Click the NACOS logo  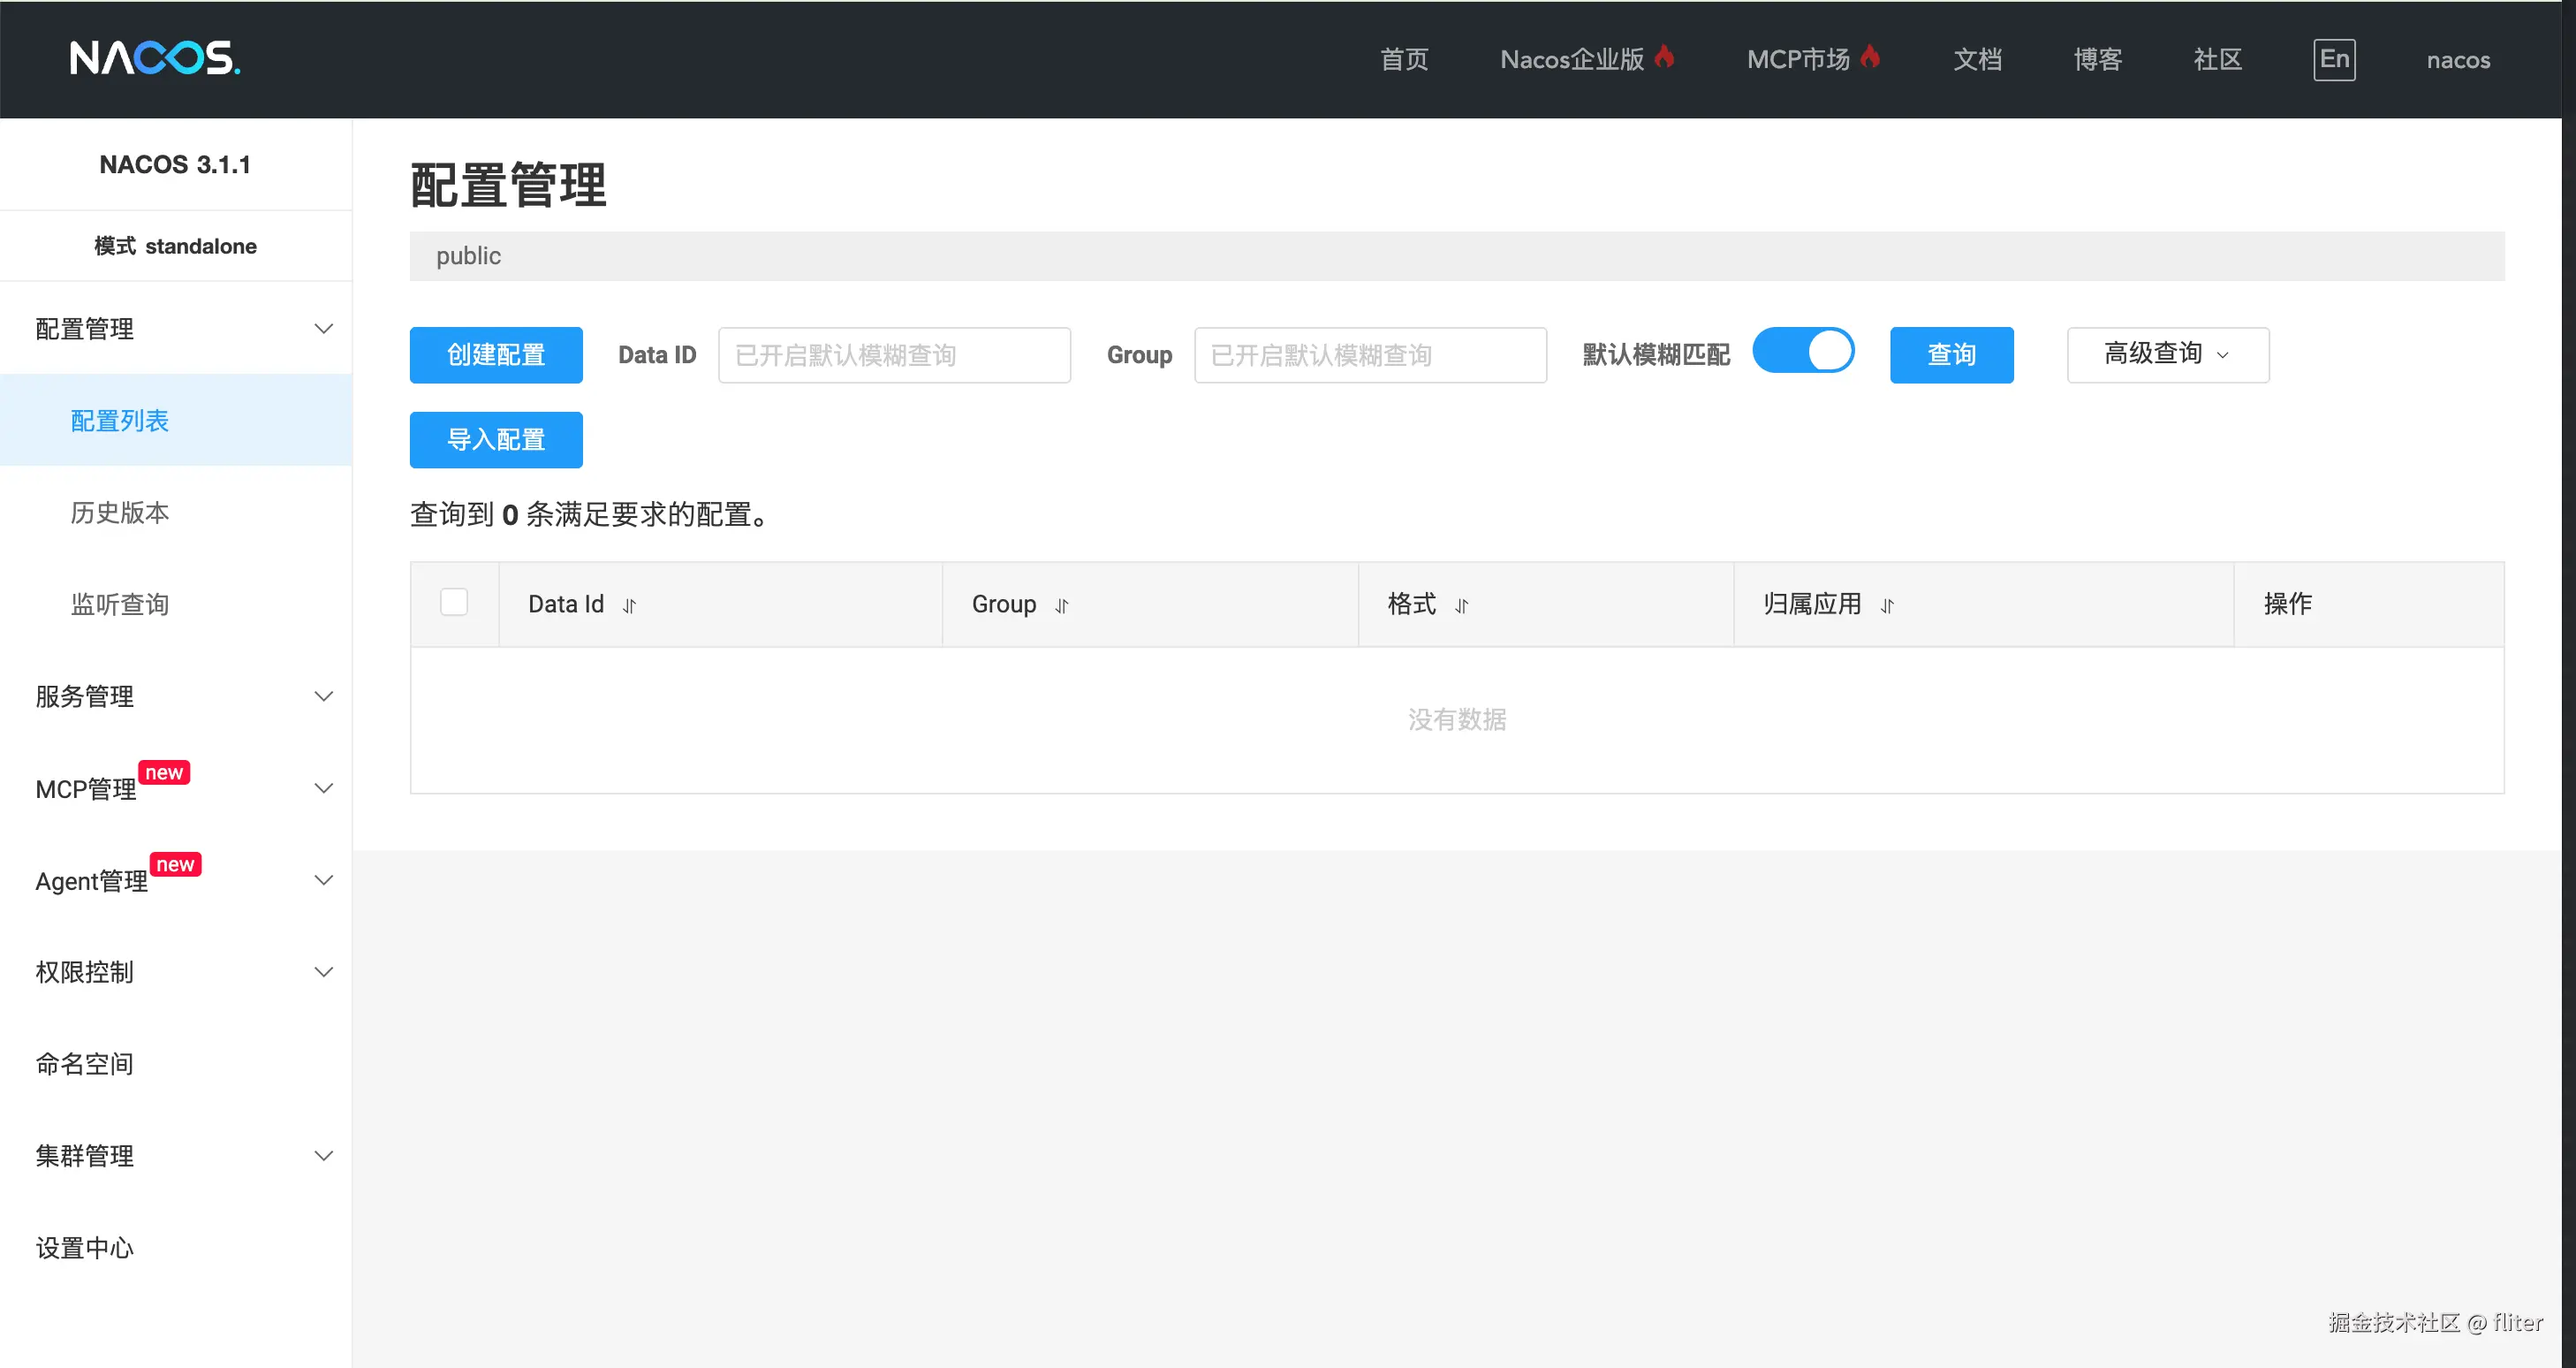tap(155, 58)
